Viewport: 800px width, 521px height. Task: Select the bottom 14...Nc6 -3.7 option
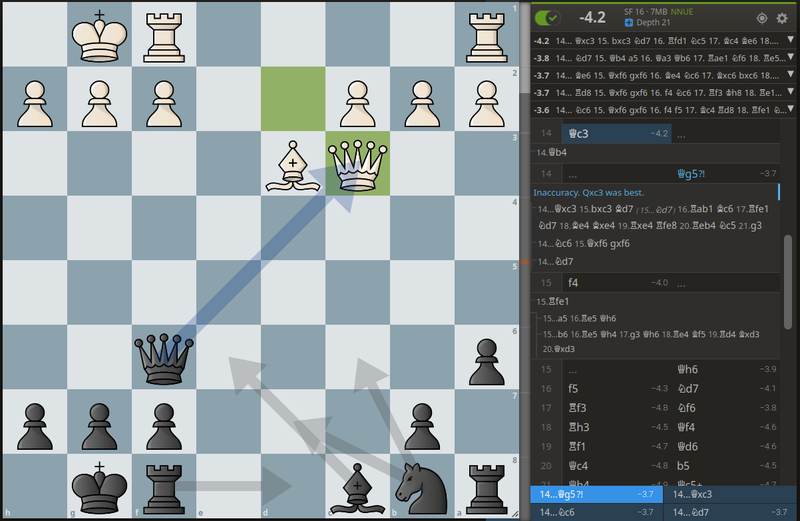[x=596, y=512]
